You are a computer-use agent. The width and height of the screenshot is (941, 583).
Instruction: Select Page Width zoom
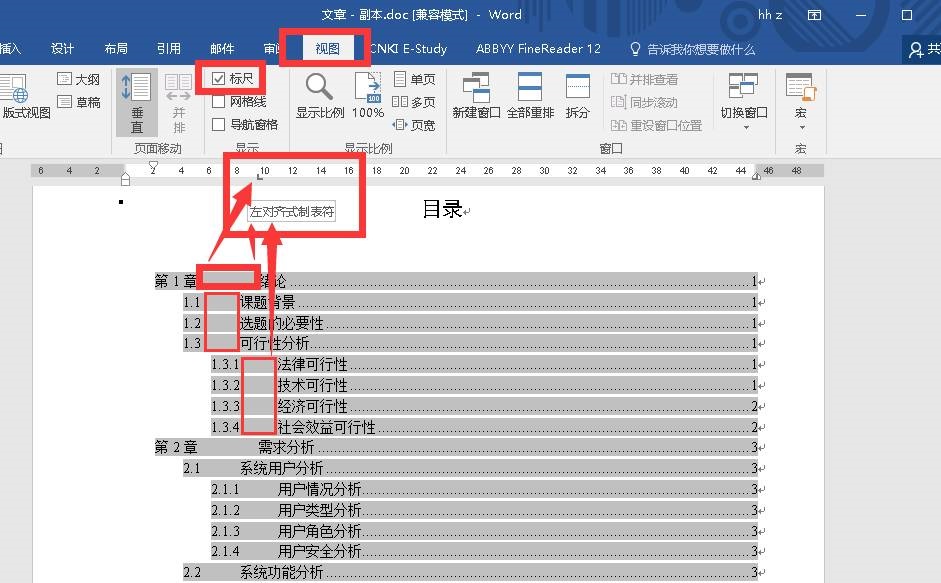pyautogui.click(x=413, y=125)
